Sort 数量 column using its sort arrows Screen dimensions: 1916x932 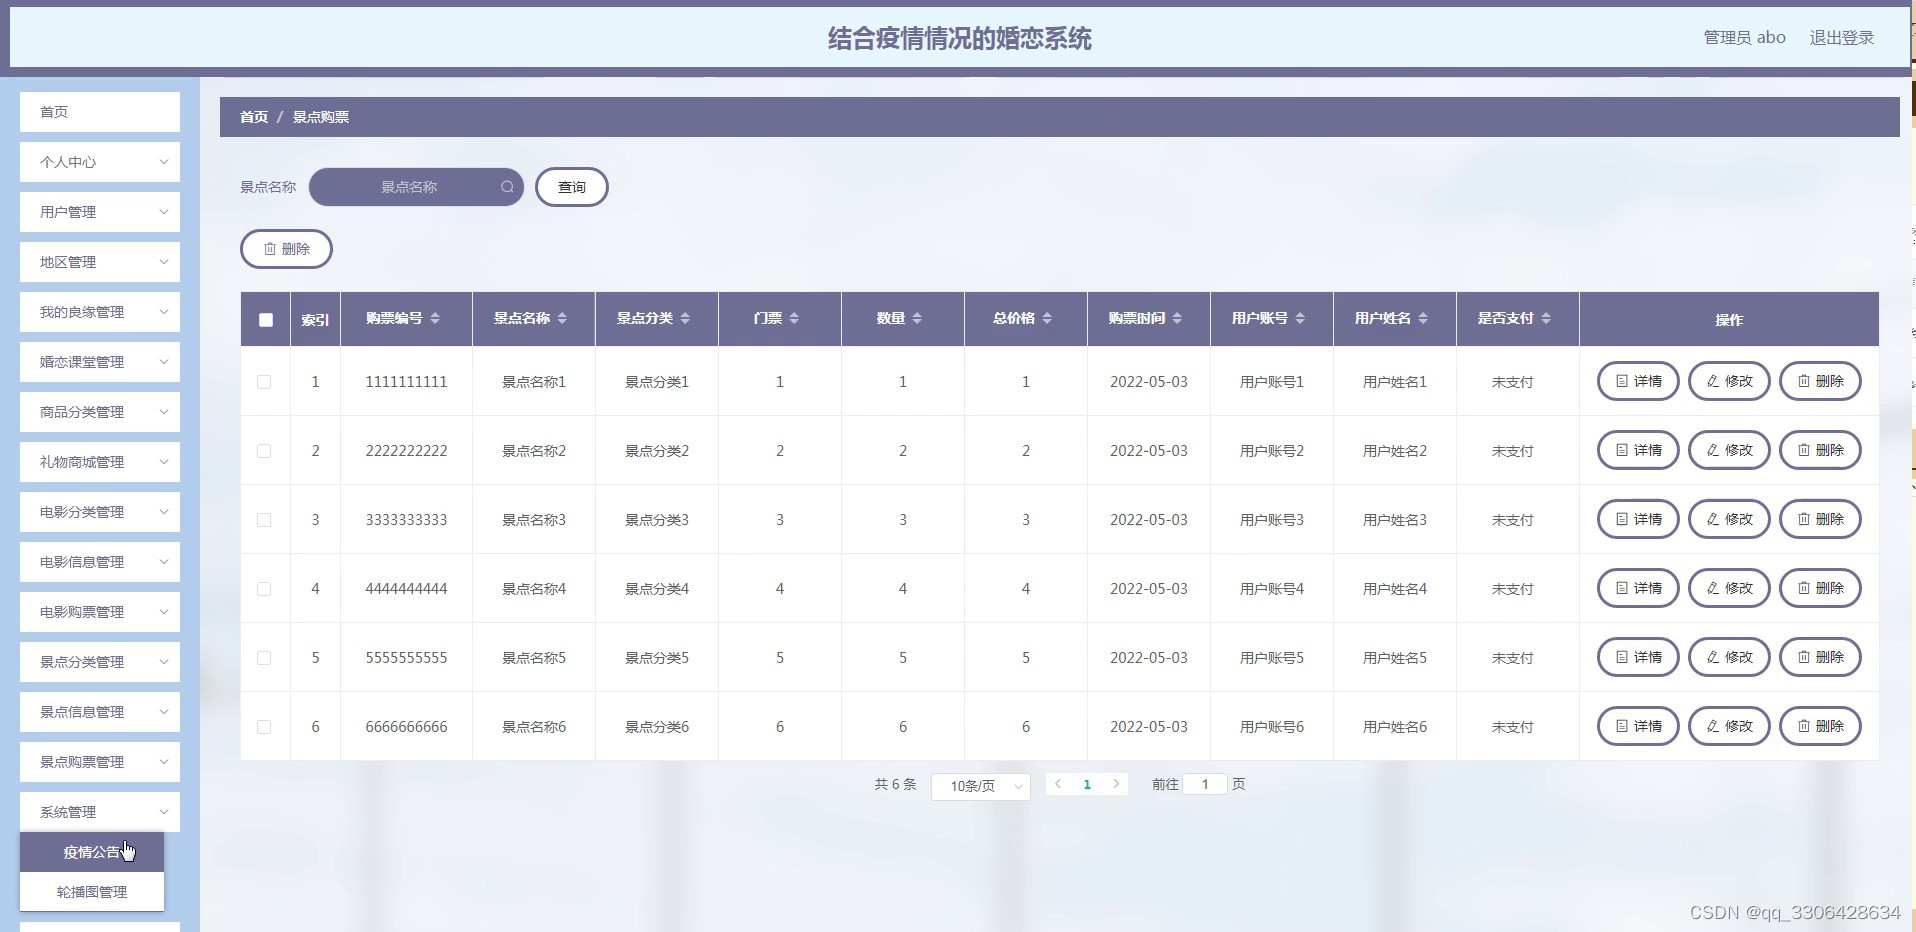917,318
